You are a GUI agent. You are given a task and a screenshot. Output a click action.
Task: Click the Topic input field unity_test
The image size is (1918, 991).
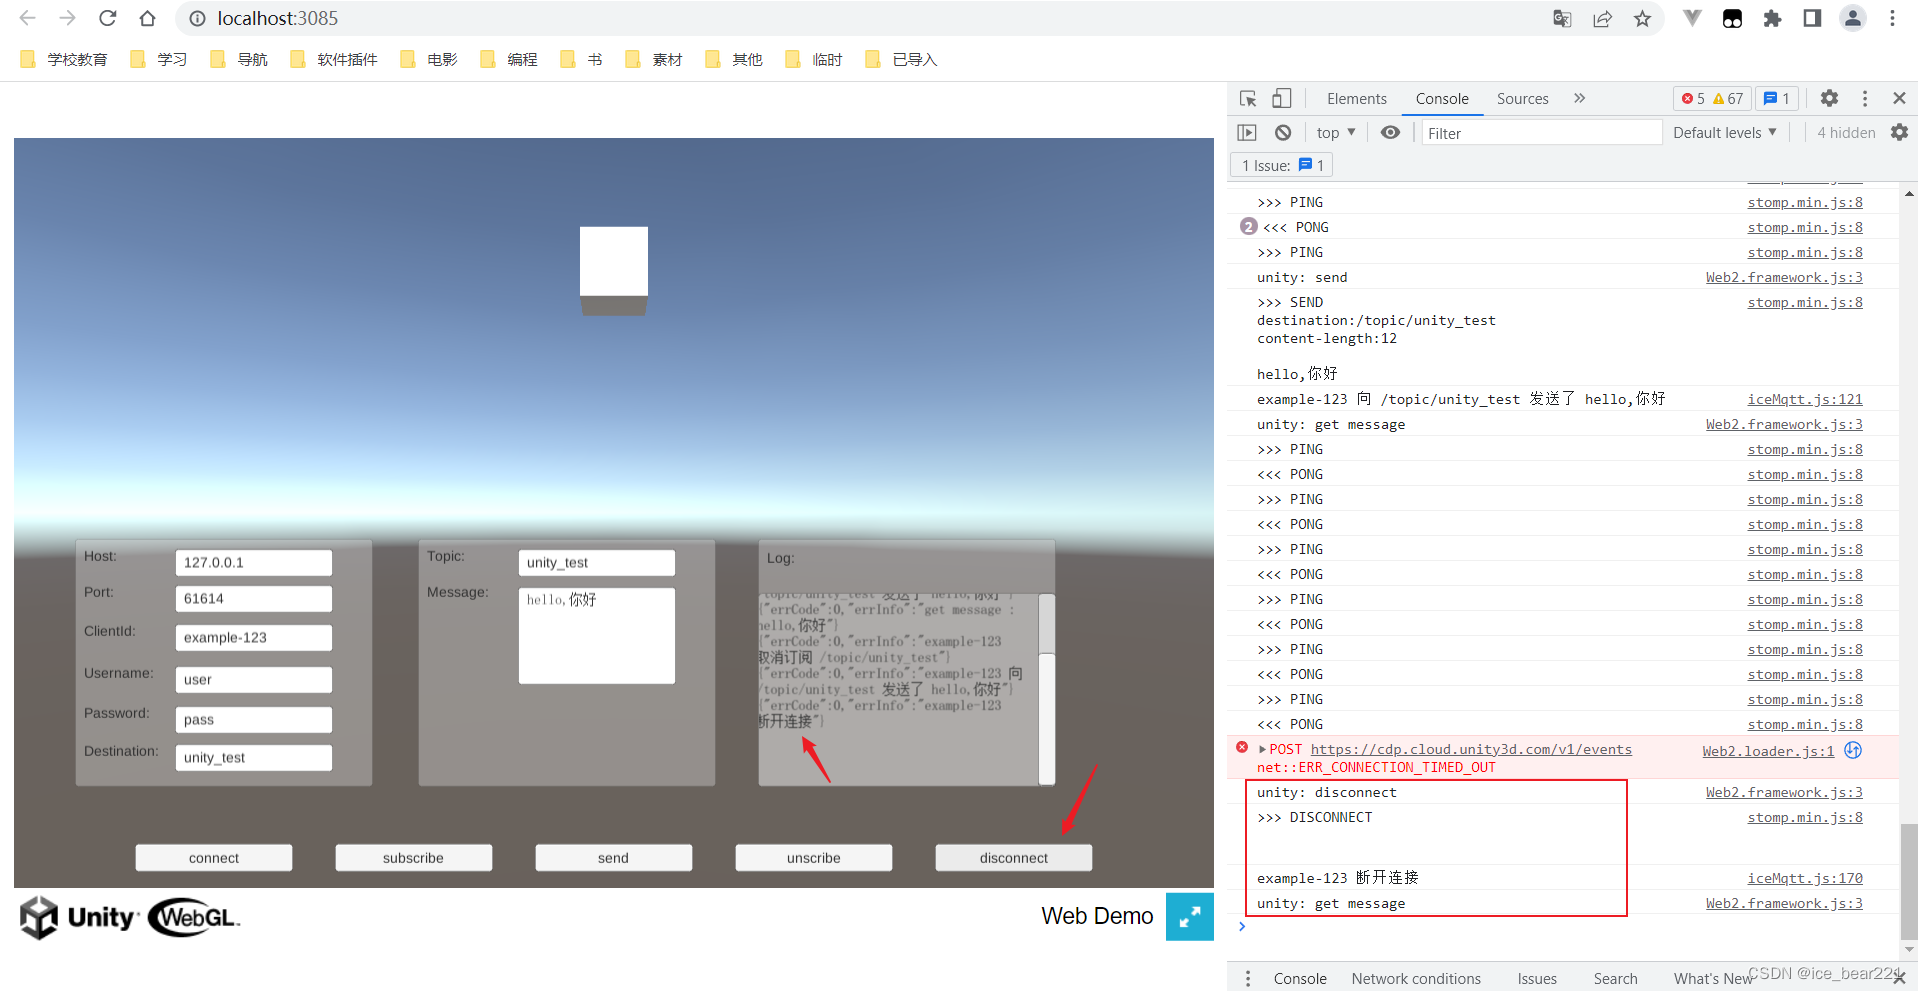596,562
